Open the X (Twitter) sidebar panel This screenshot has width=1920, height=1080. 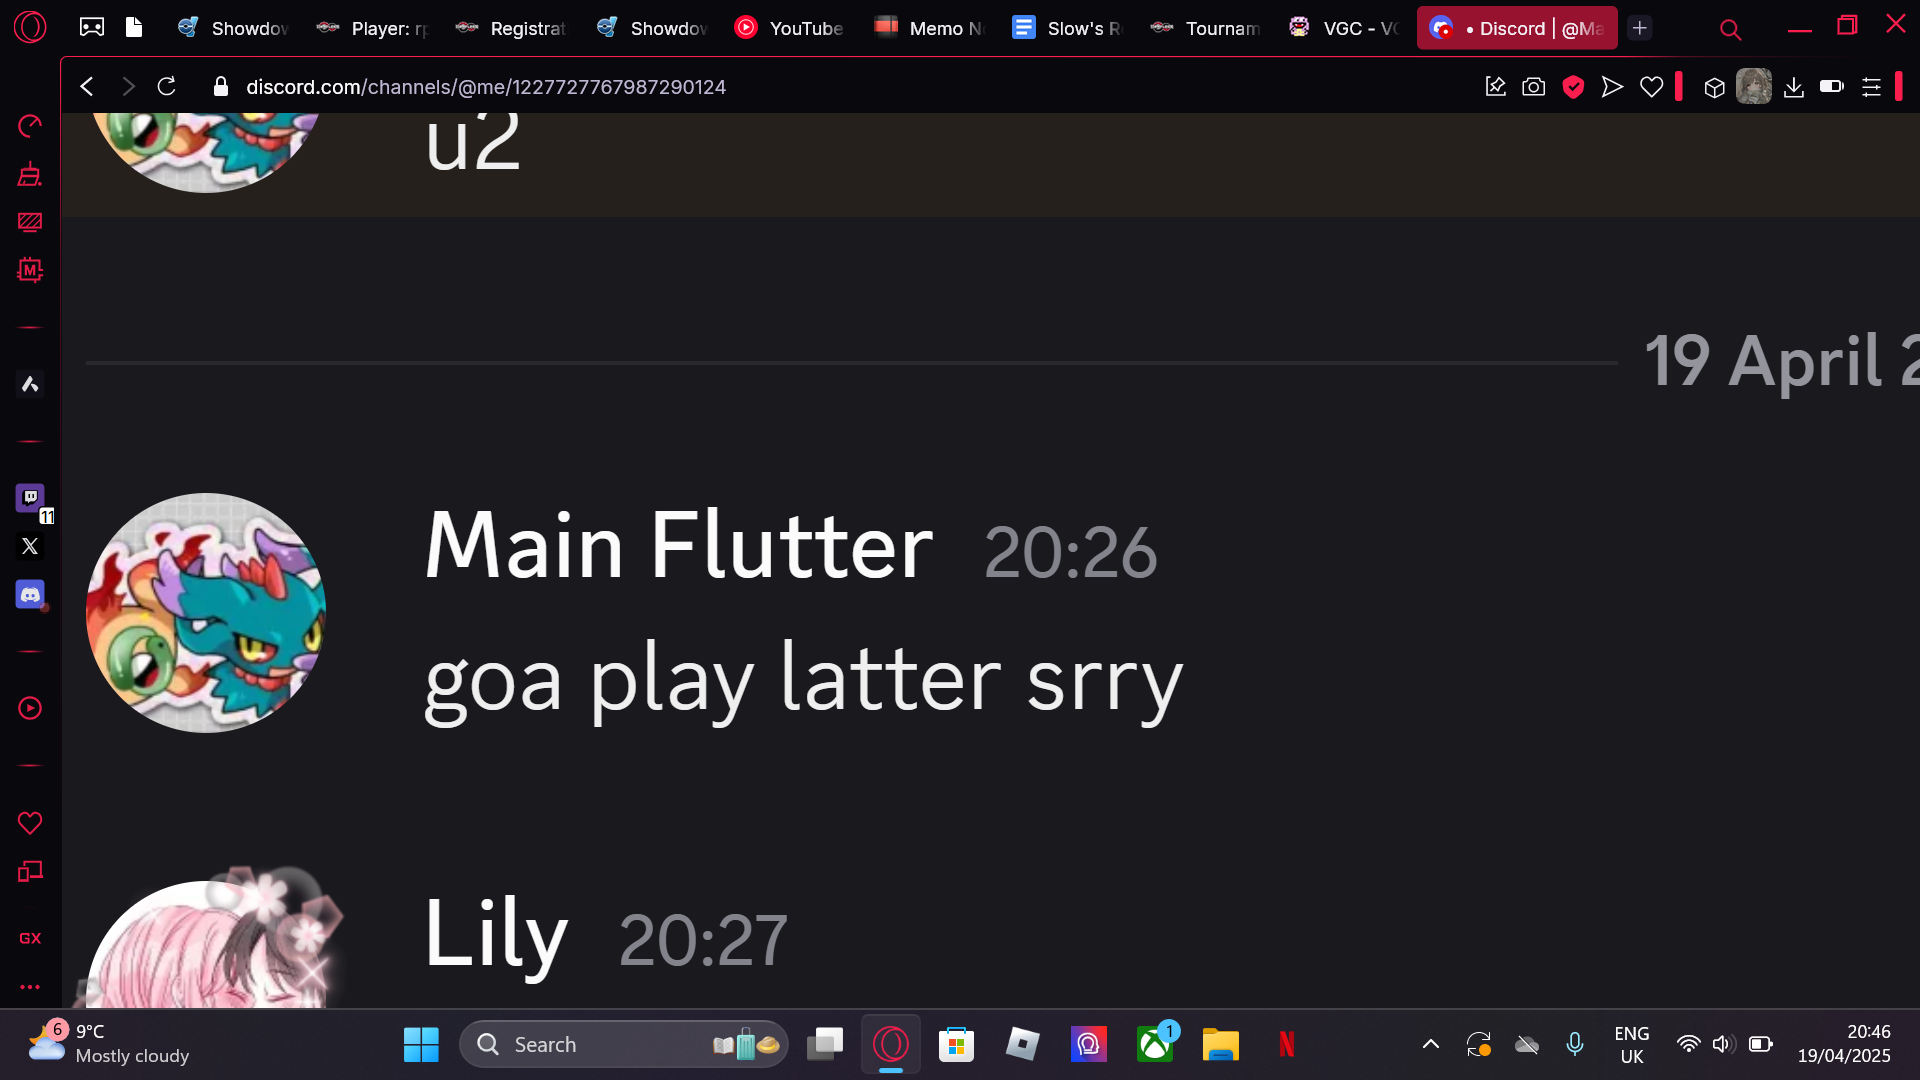pyautogui.click(x=30, y=546)
